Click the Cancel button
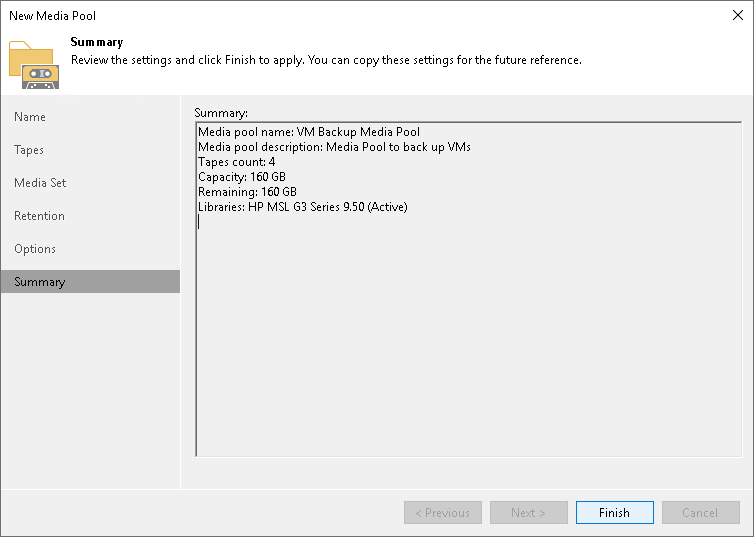Viewport: 754px width, 537px height. point(701,512)
